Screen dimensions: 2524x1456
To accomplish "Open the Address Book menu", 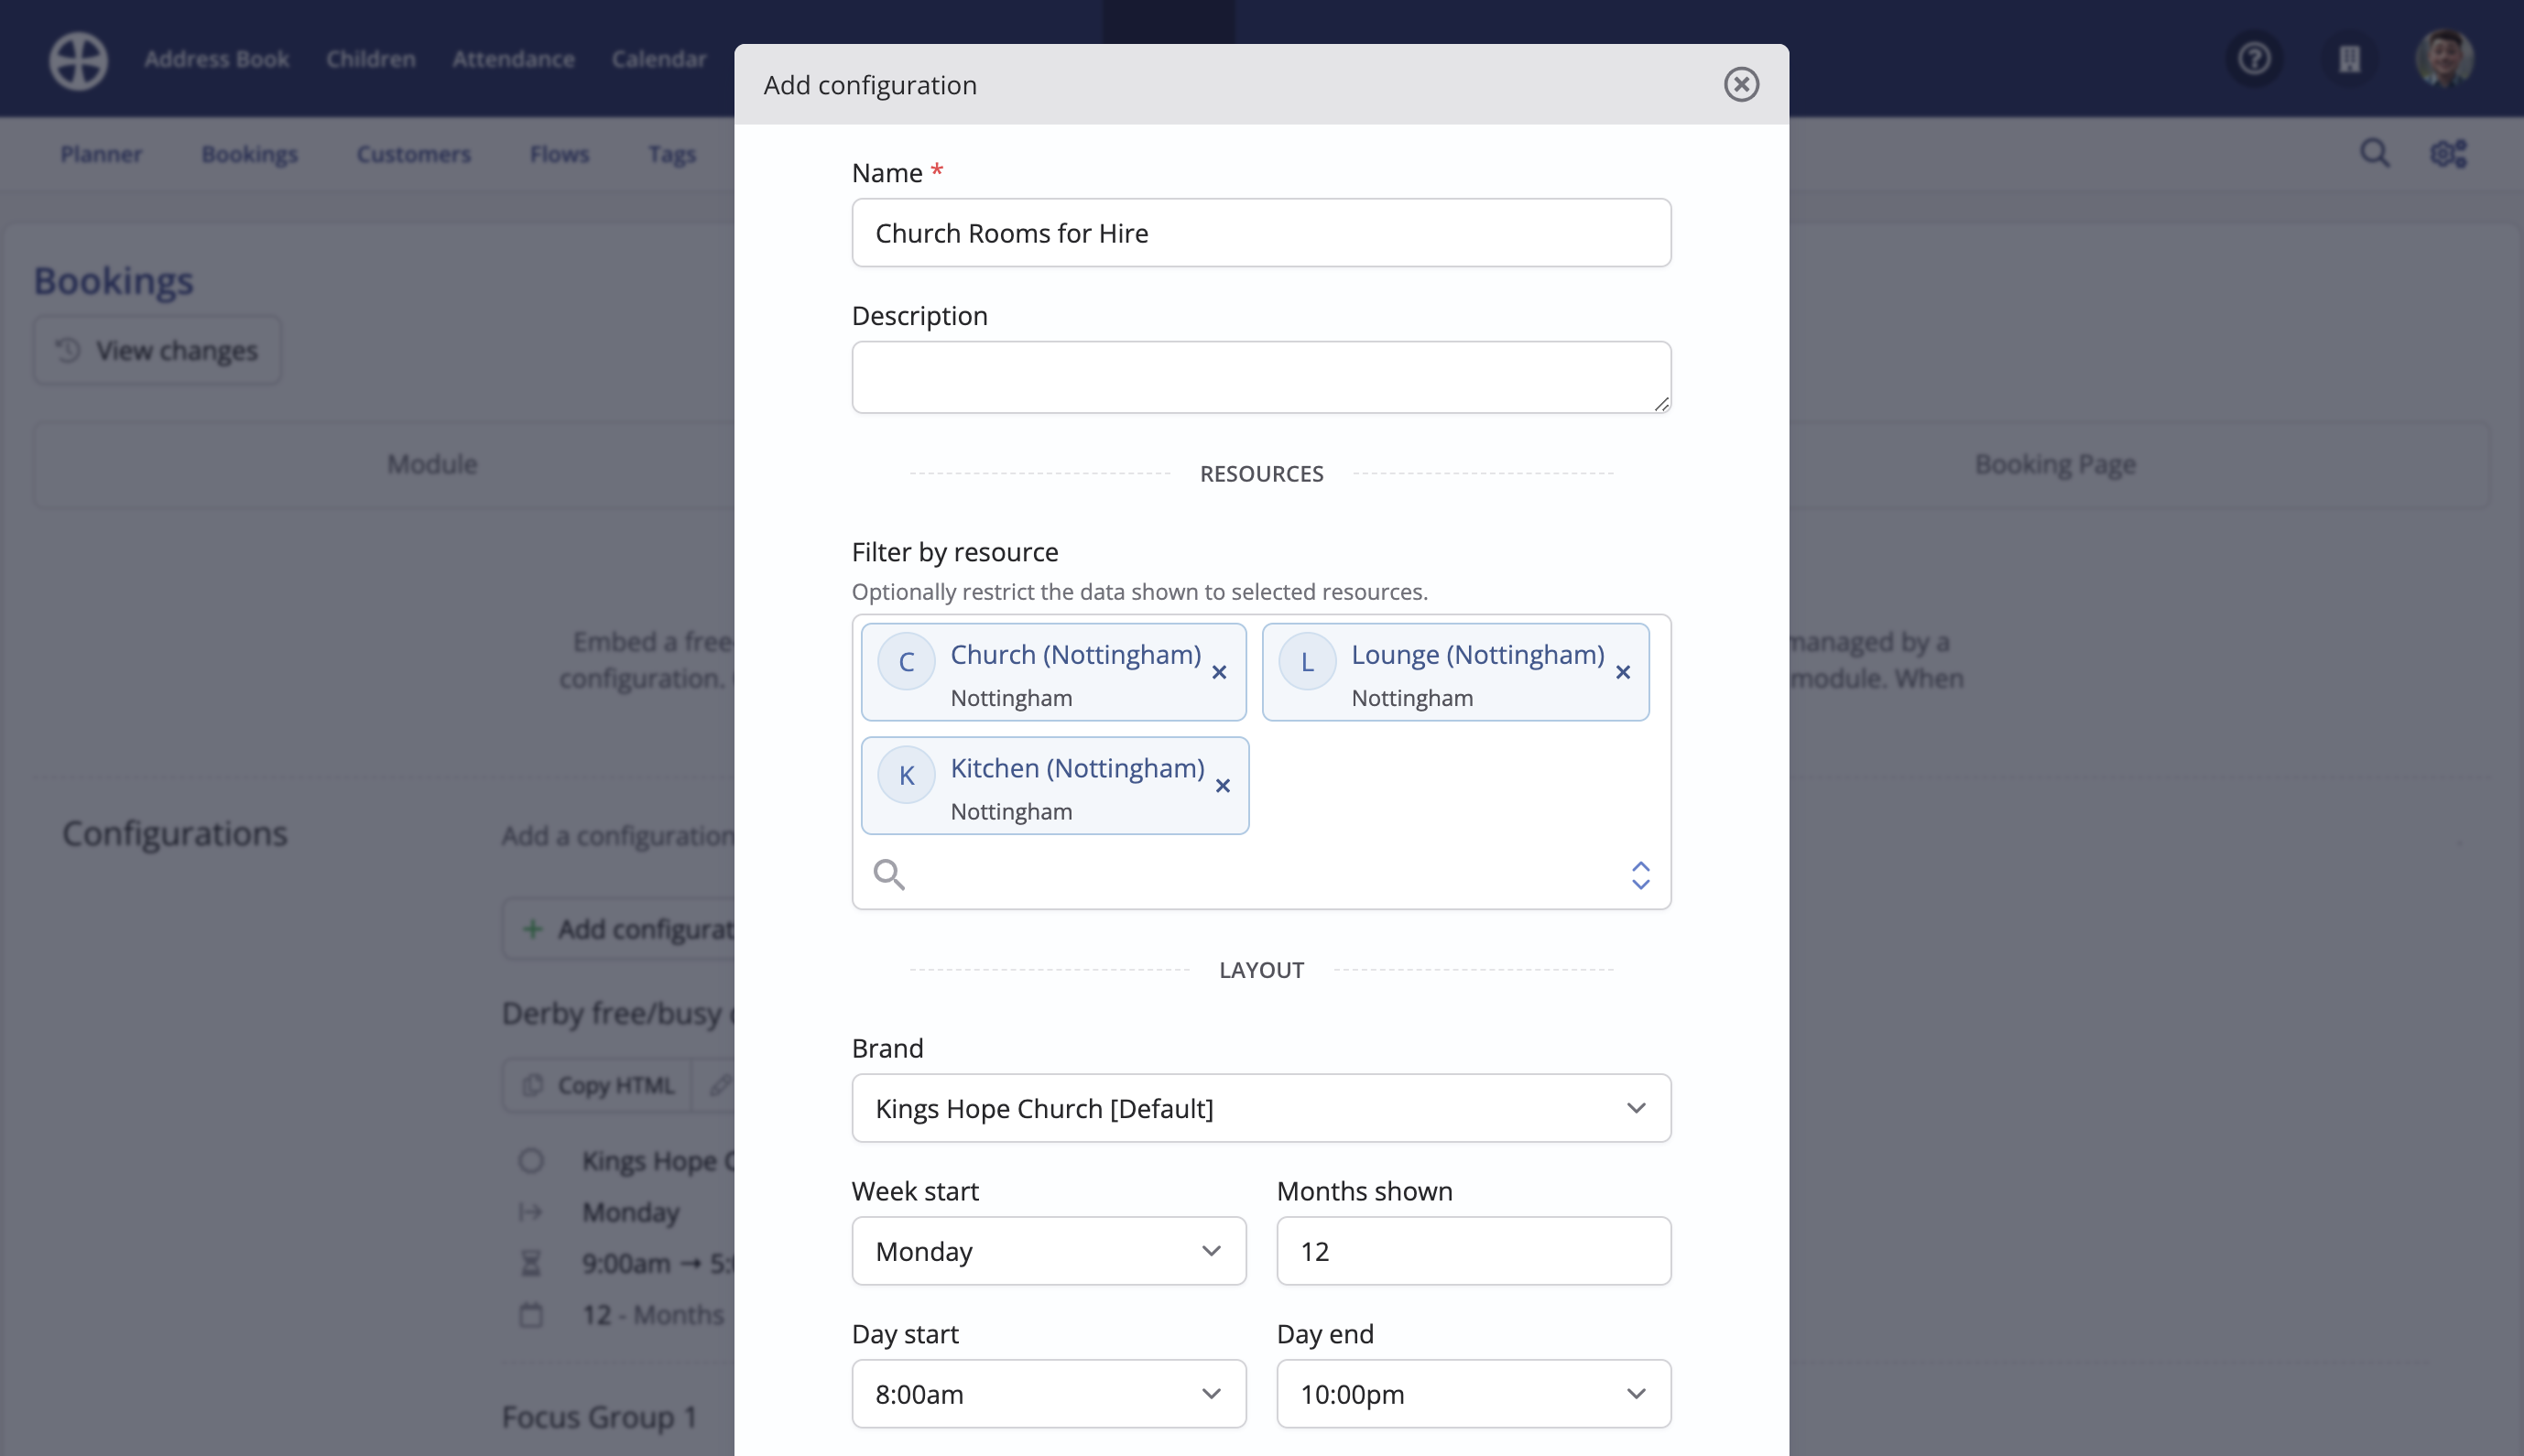I will [x=217, y=59].
